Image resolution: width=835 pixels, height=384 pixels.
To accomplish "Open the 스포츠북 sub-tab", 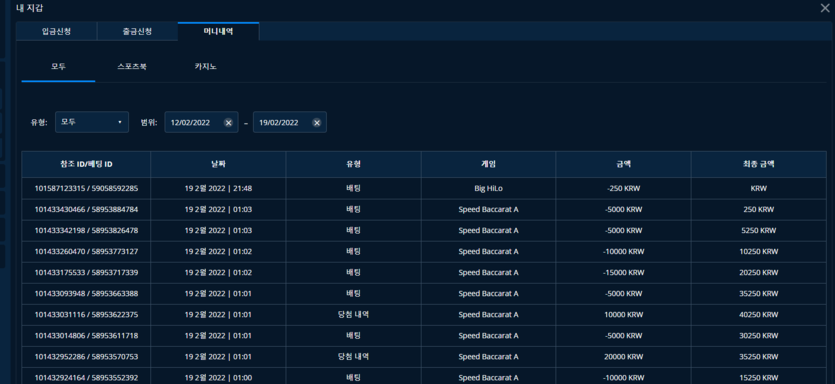I will [x=132, y=68].
